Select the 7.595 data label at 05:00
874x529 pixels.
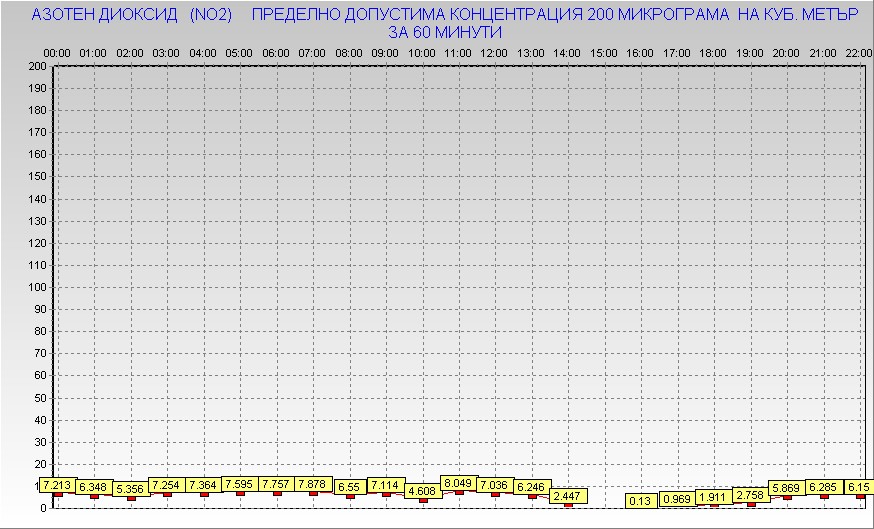pos(240,485)
